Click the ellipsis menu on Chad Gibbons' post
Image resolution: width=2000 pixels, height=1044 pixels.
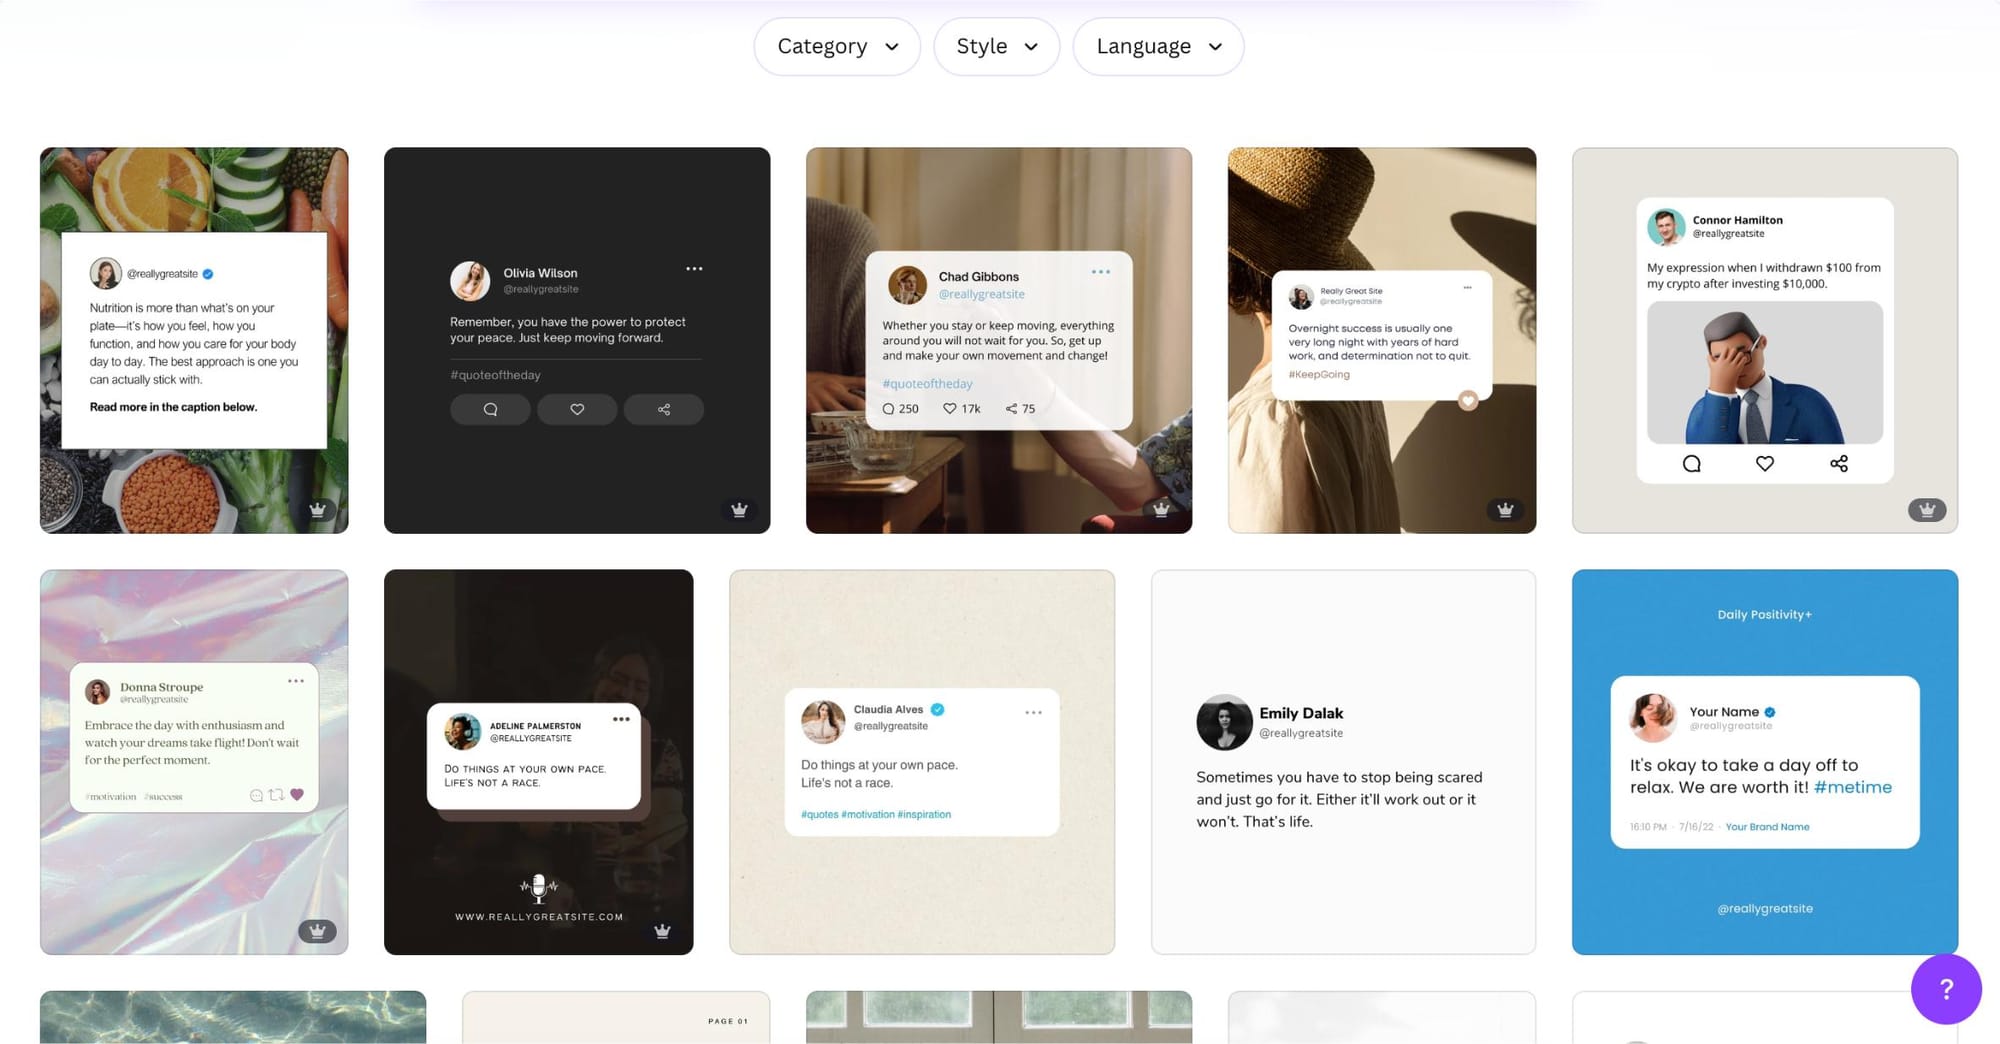[x=1101, y=271]
